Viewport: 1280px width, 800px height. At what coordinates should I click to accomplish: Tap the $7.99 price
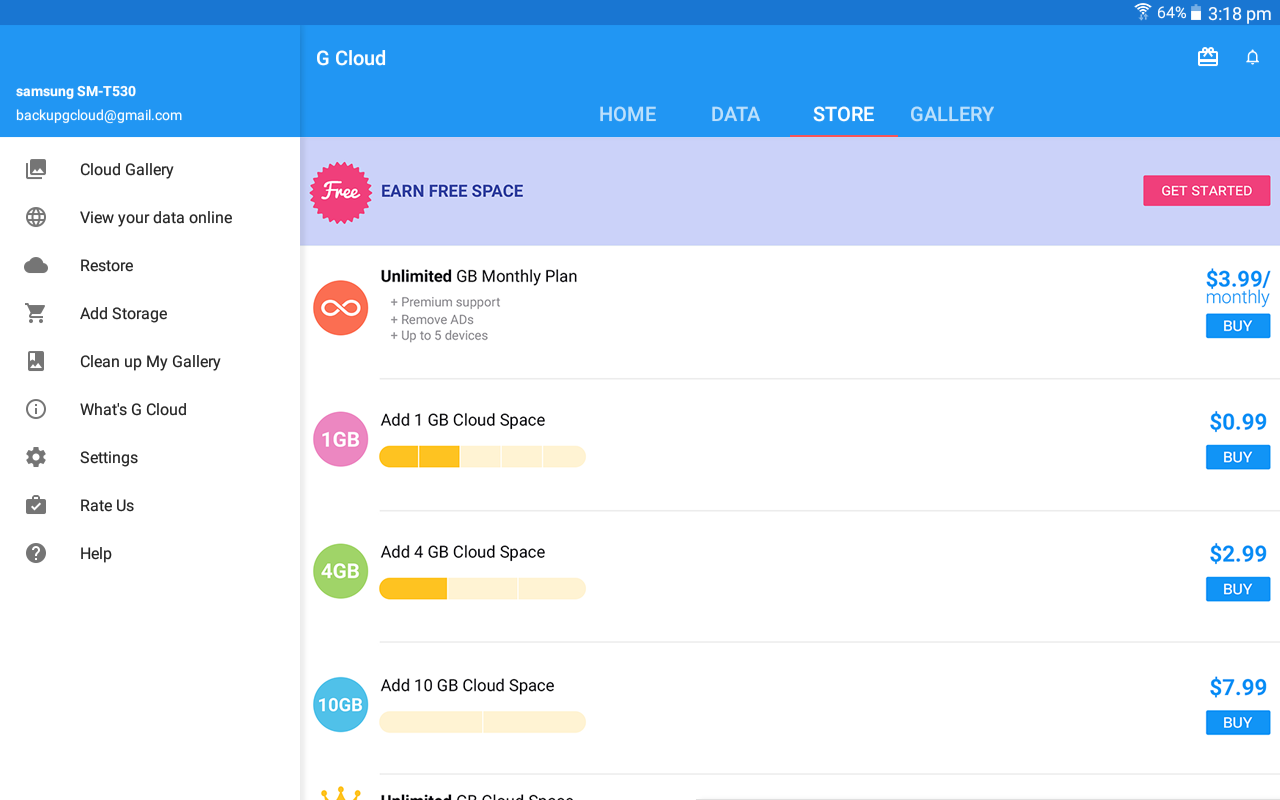pos(1238,687)
